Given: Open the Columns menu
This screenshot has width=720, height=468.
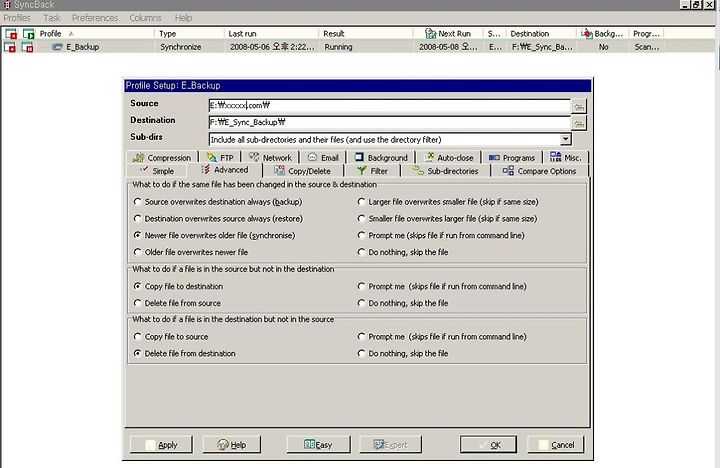Looking at the screenshot, I should [145, 18].
